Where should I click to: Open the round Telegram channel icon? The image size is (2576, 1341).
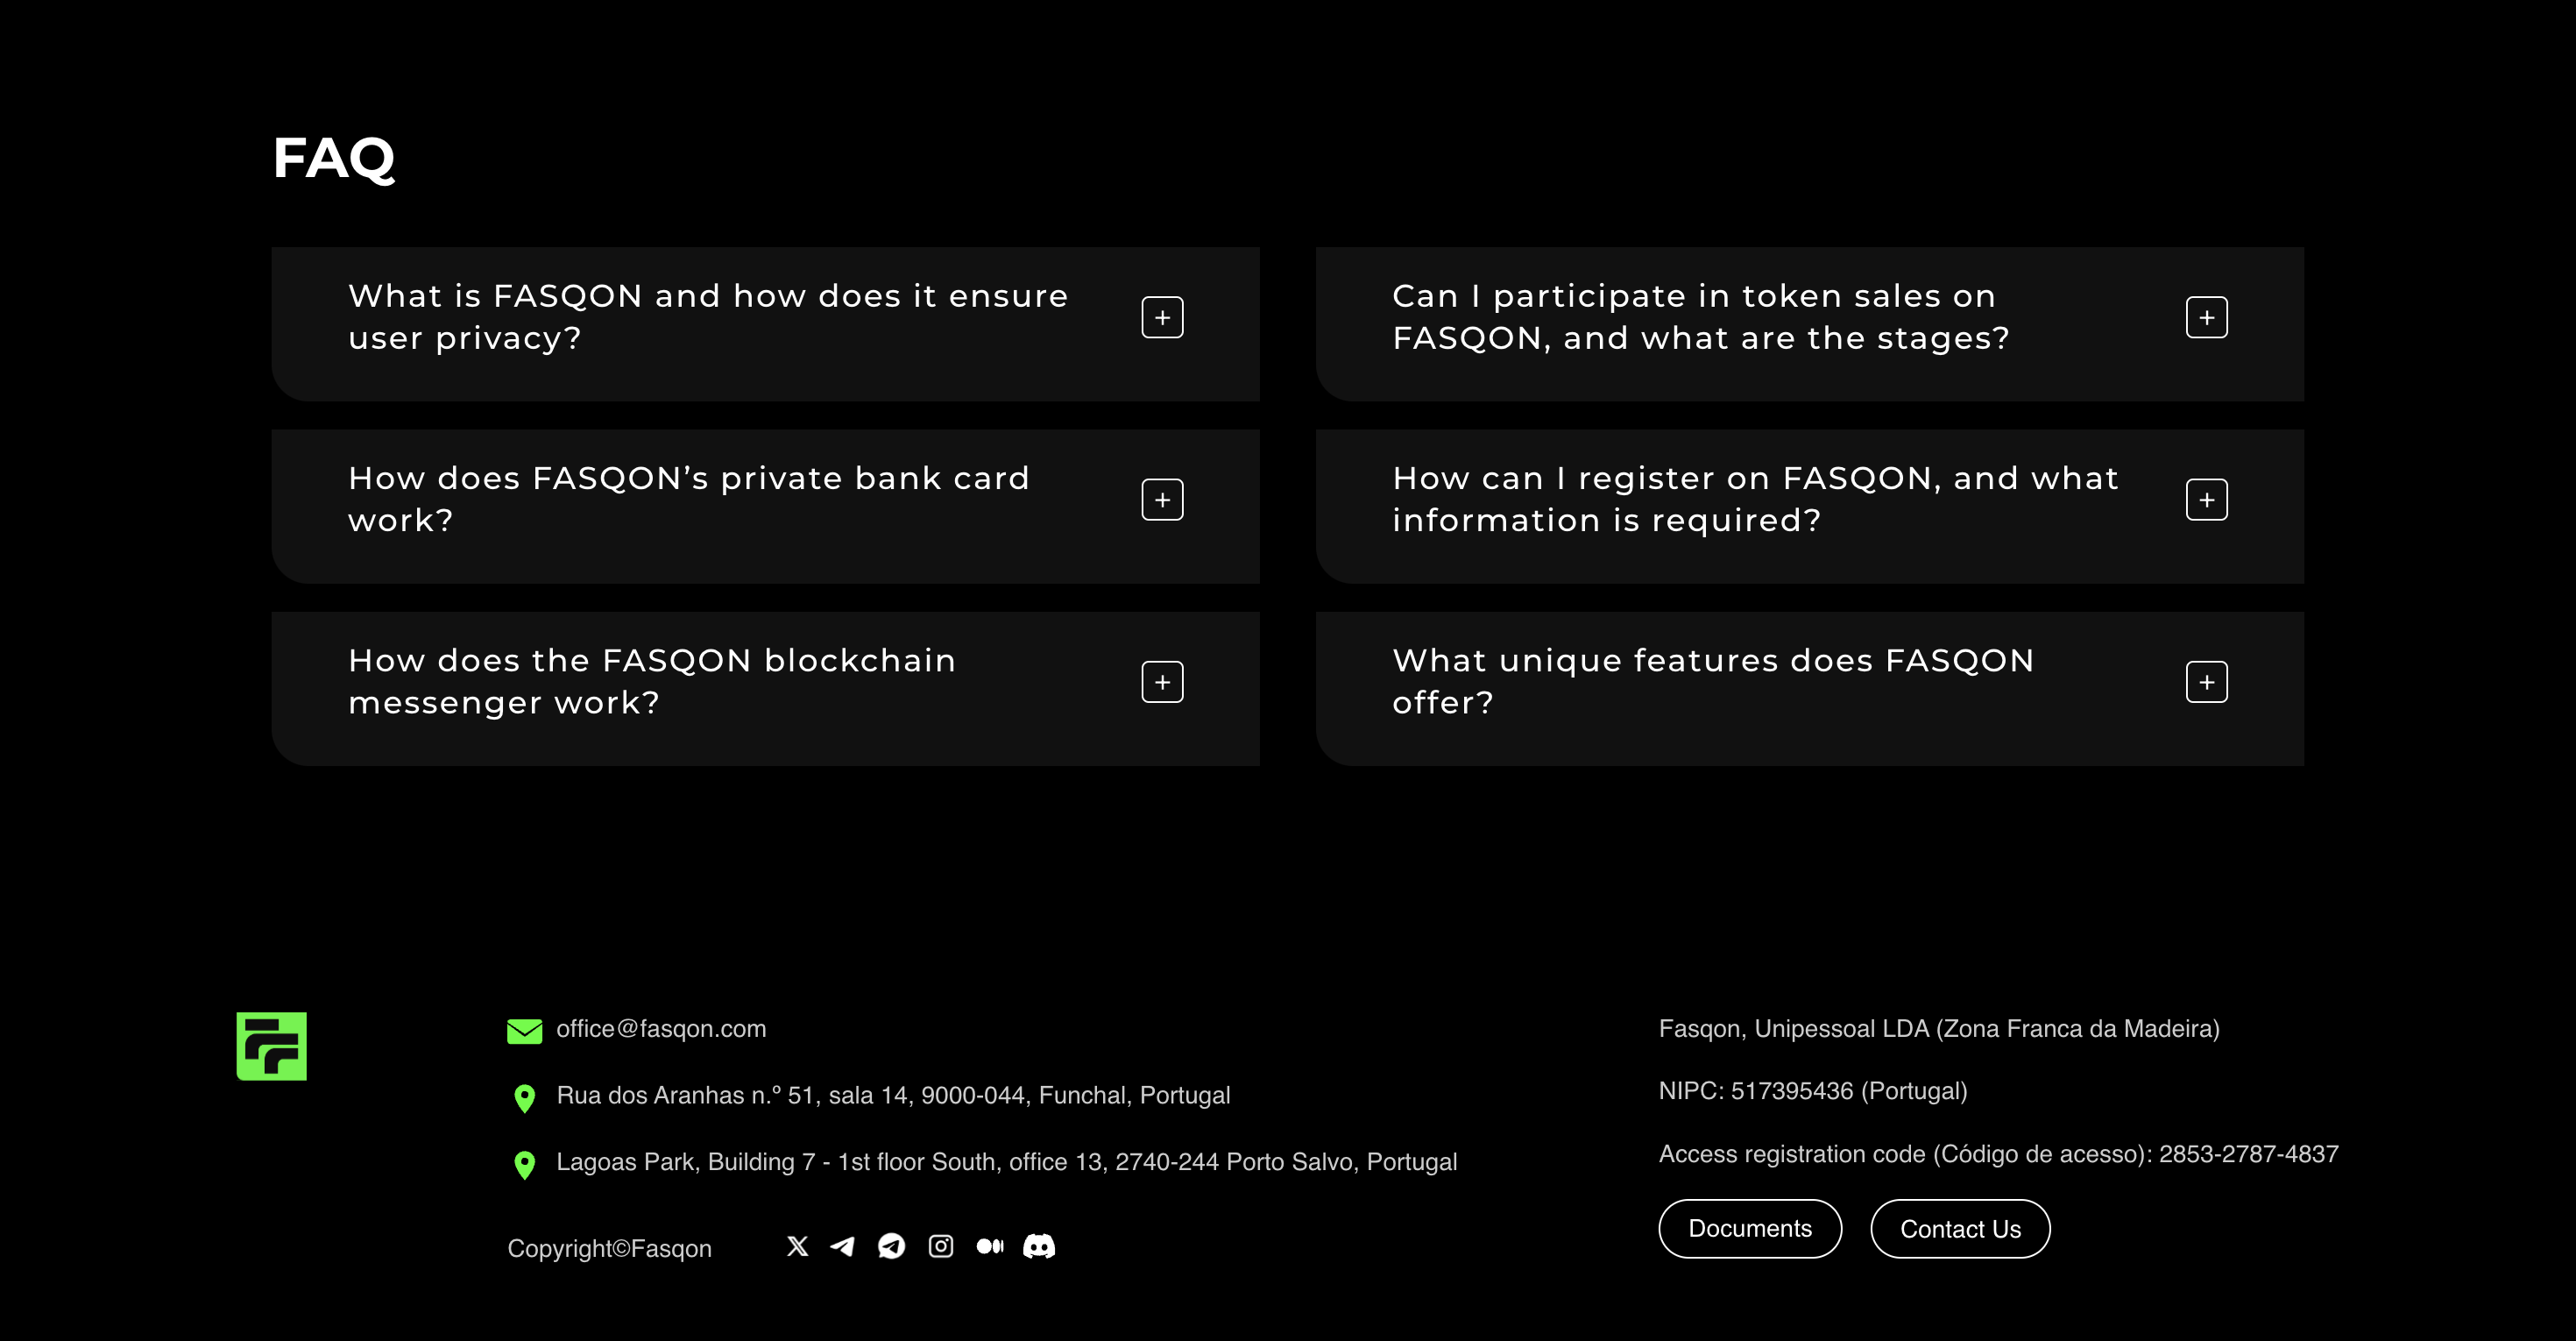891,1246
